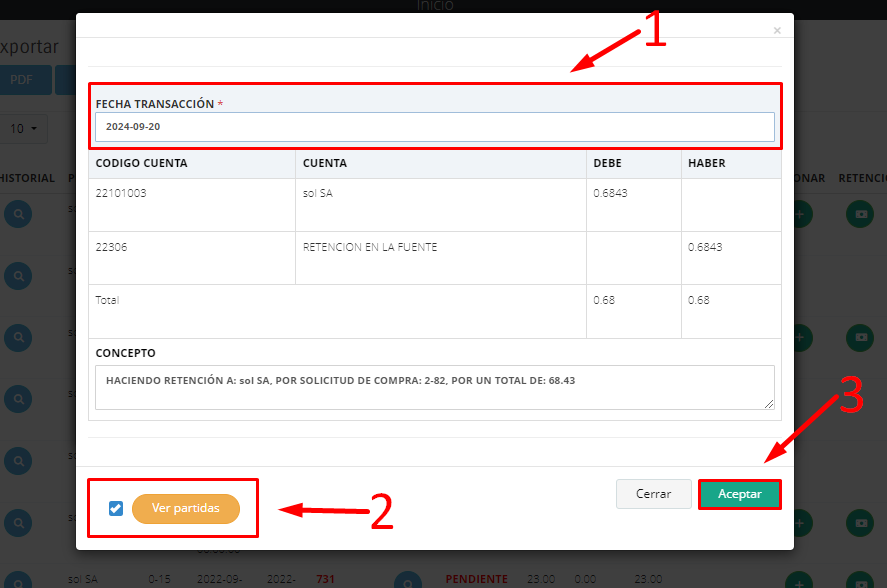Close the dialog with the X icon
This screenshot has height=588, width=887.
coord(777,31)
